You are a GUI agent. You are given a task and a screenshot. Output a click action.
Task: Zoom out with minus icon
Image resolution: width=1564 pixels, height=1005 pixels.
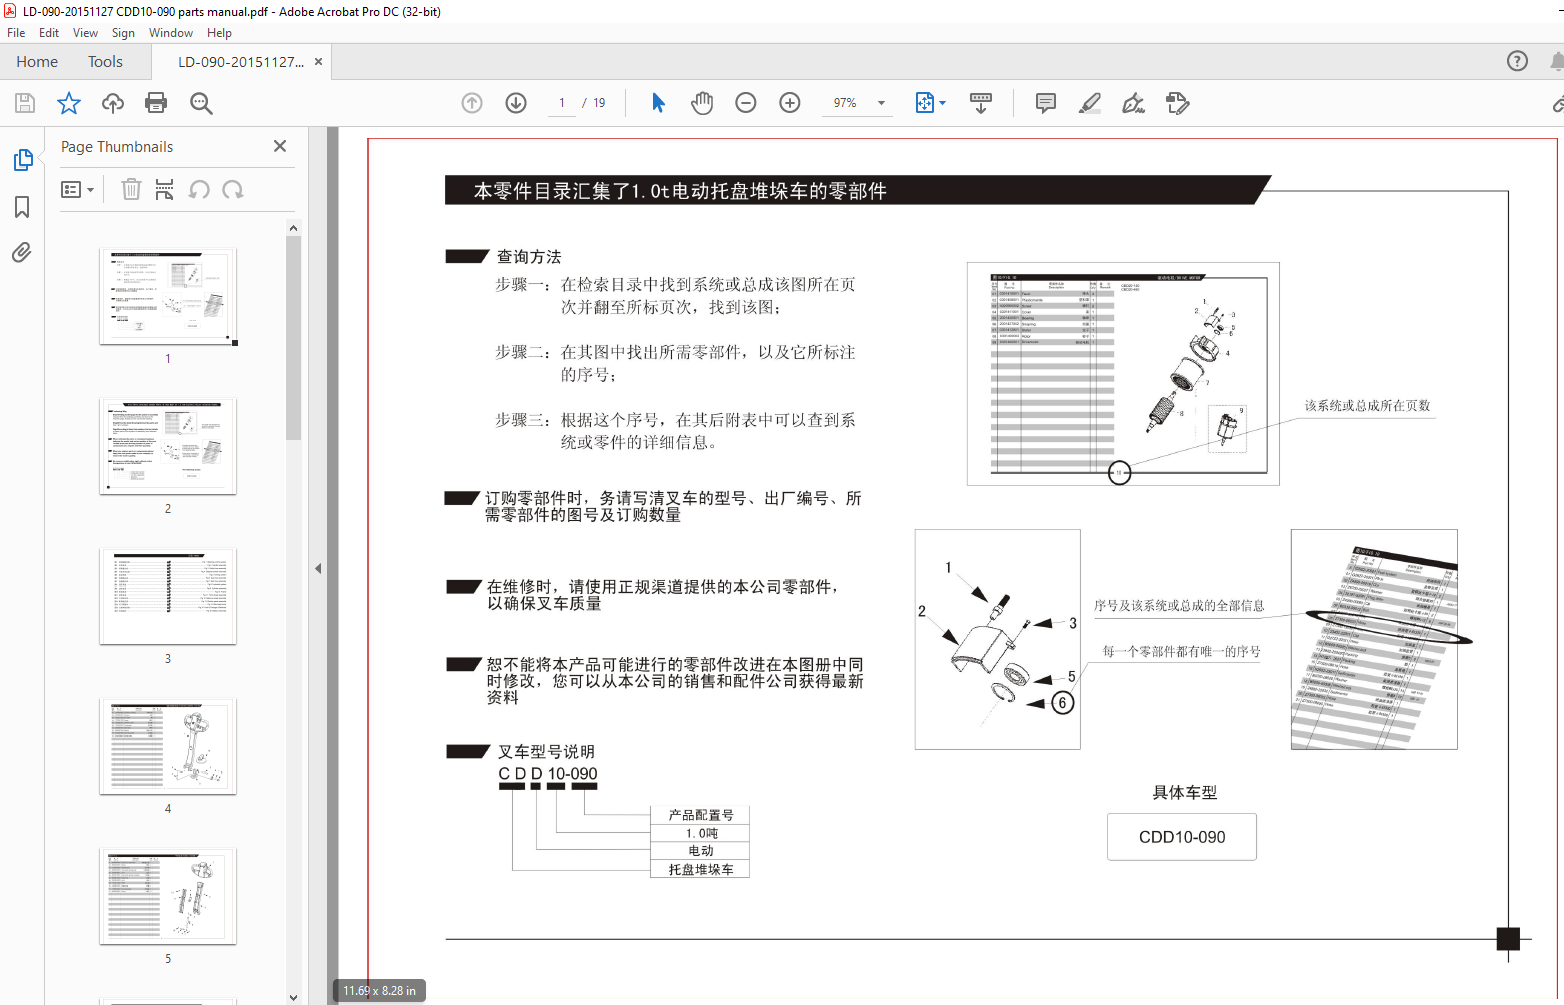click(x=746, y=103)
